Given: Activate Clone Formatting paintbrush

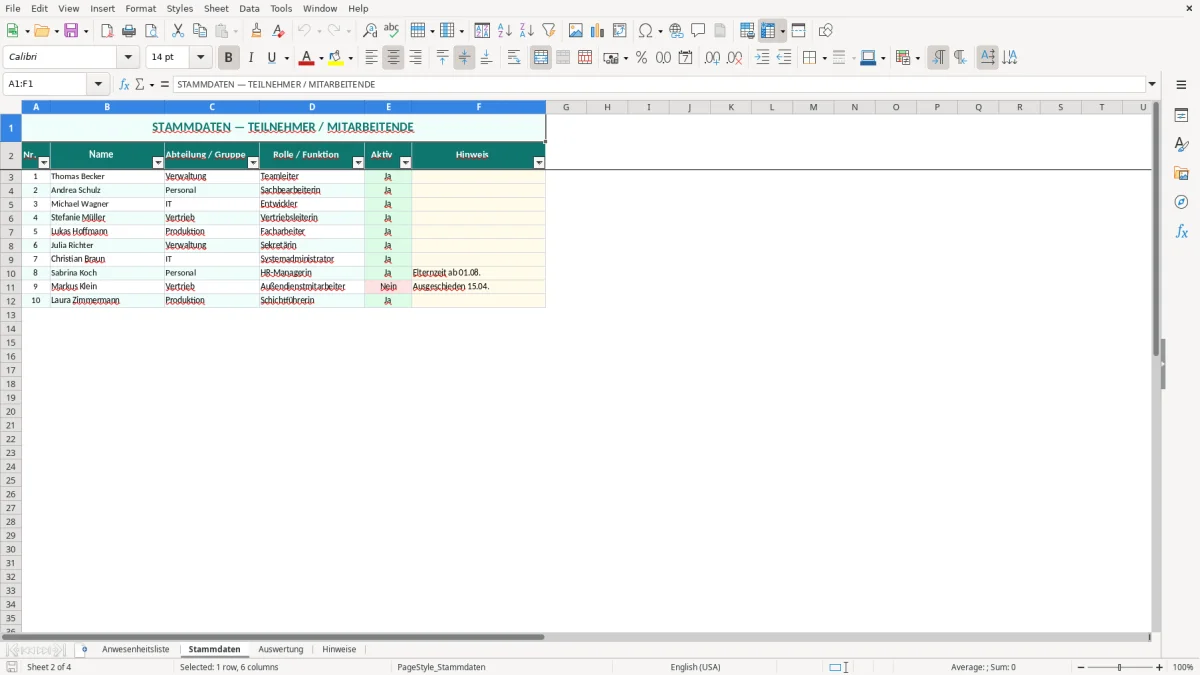Looking at the screenshot, I should (256, 31).
